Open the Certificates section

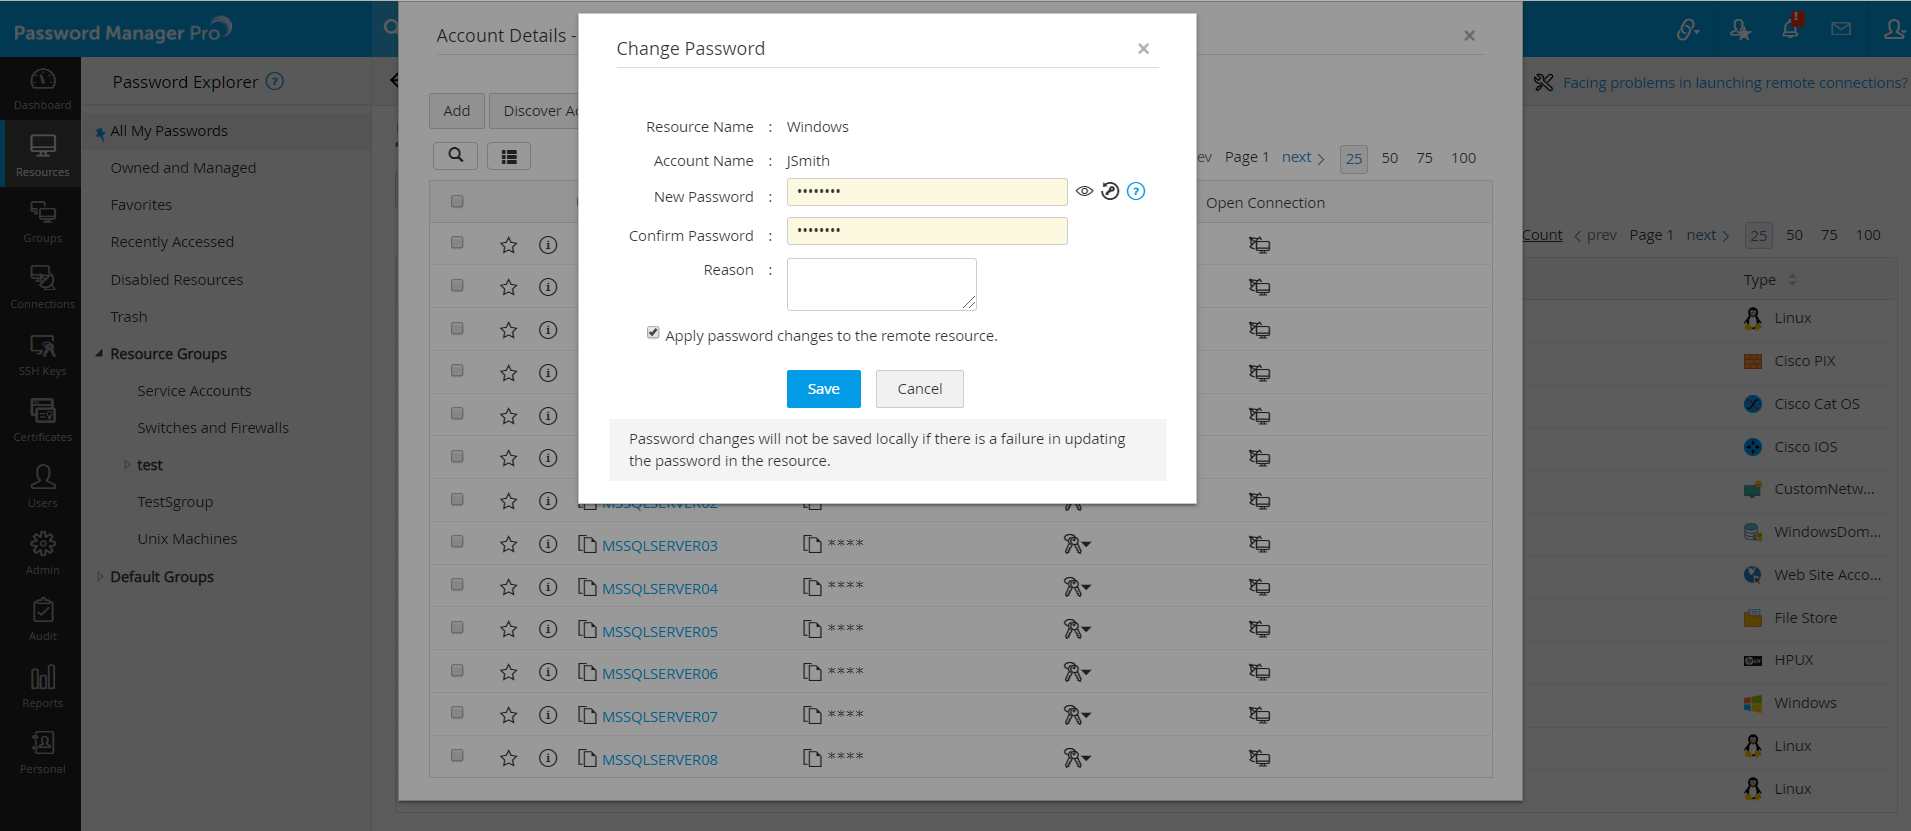point(42,420)
